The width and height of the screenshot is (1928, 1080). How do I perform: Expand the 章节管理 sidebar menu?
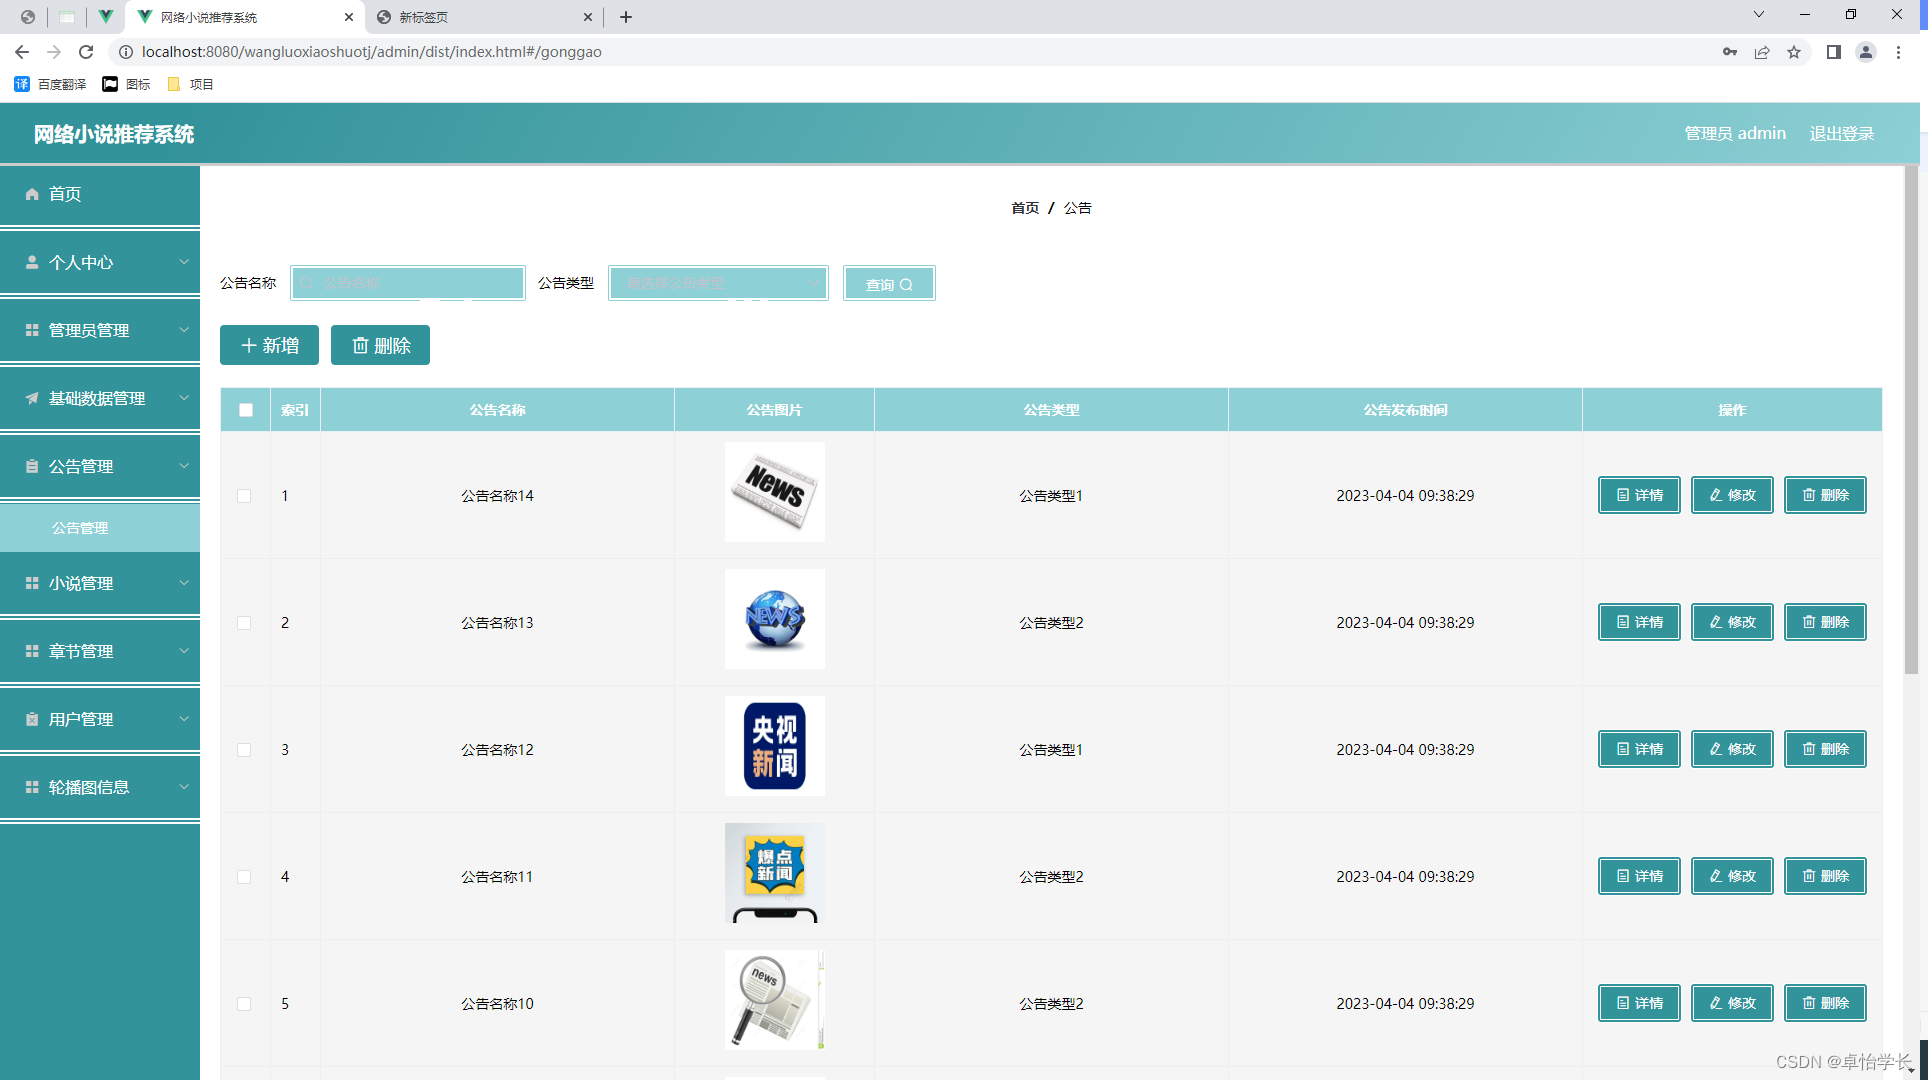tap(100, 651)
